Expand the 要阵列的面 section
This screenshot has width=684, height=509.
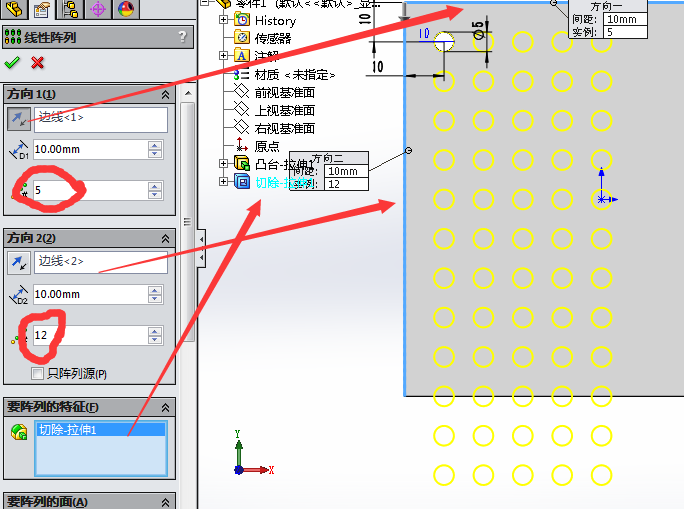[165, 502]
